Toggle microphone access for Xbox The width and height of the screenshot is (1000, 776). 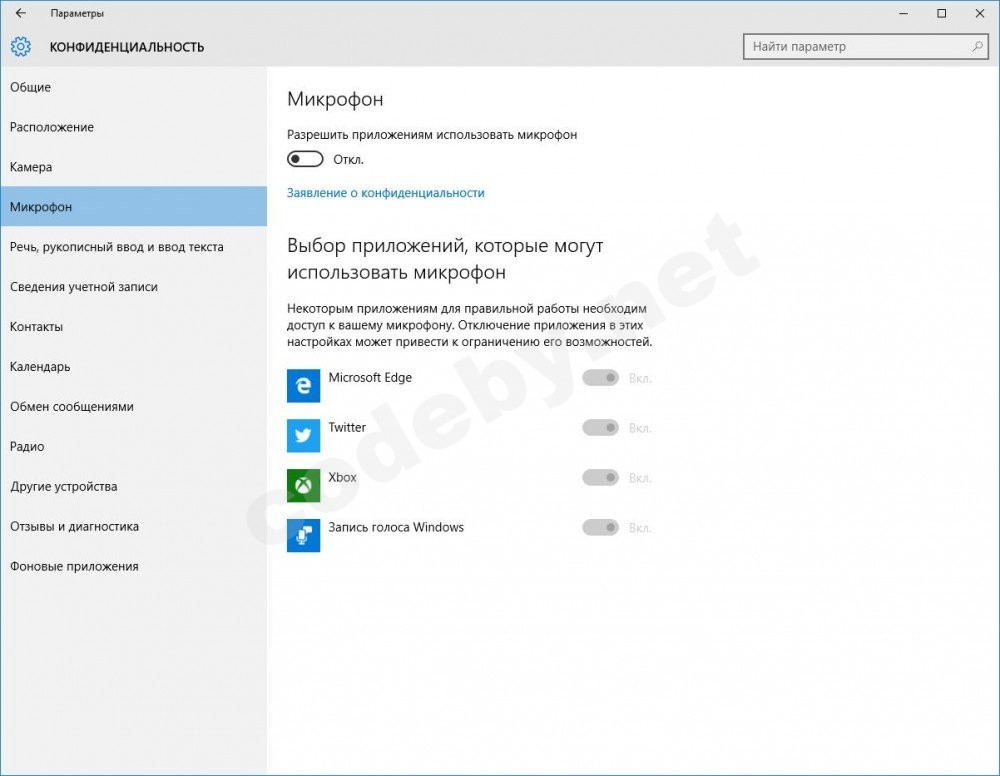tap(600, 478)
